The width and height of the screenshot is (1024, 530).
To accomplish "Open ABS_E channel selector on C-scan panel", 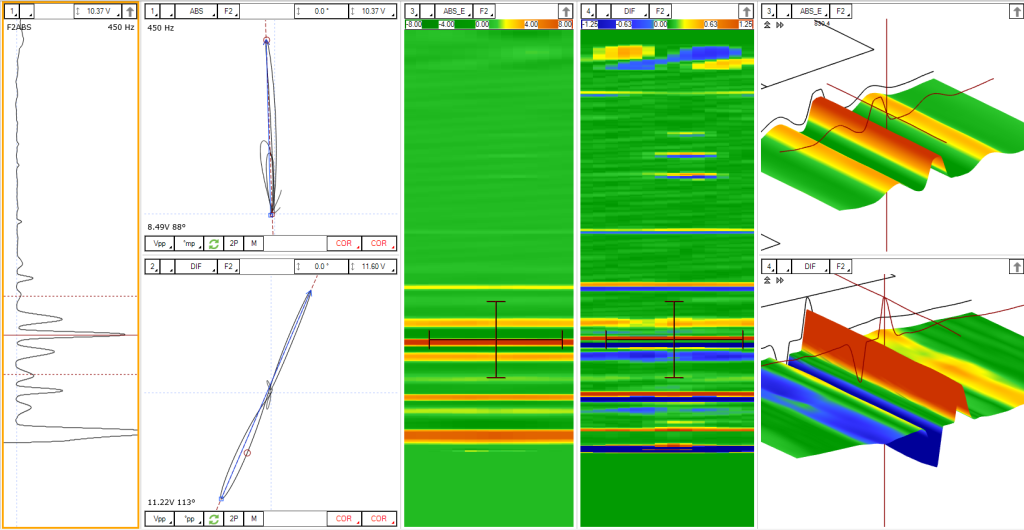I will [x=454, y=11].
